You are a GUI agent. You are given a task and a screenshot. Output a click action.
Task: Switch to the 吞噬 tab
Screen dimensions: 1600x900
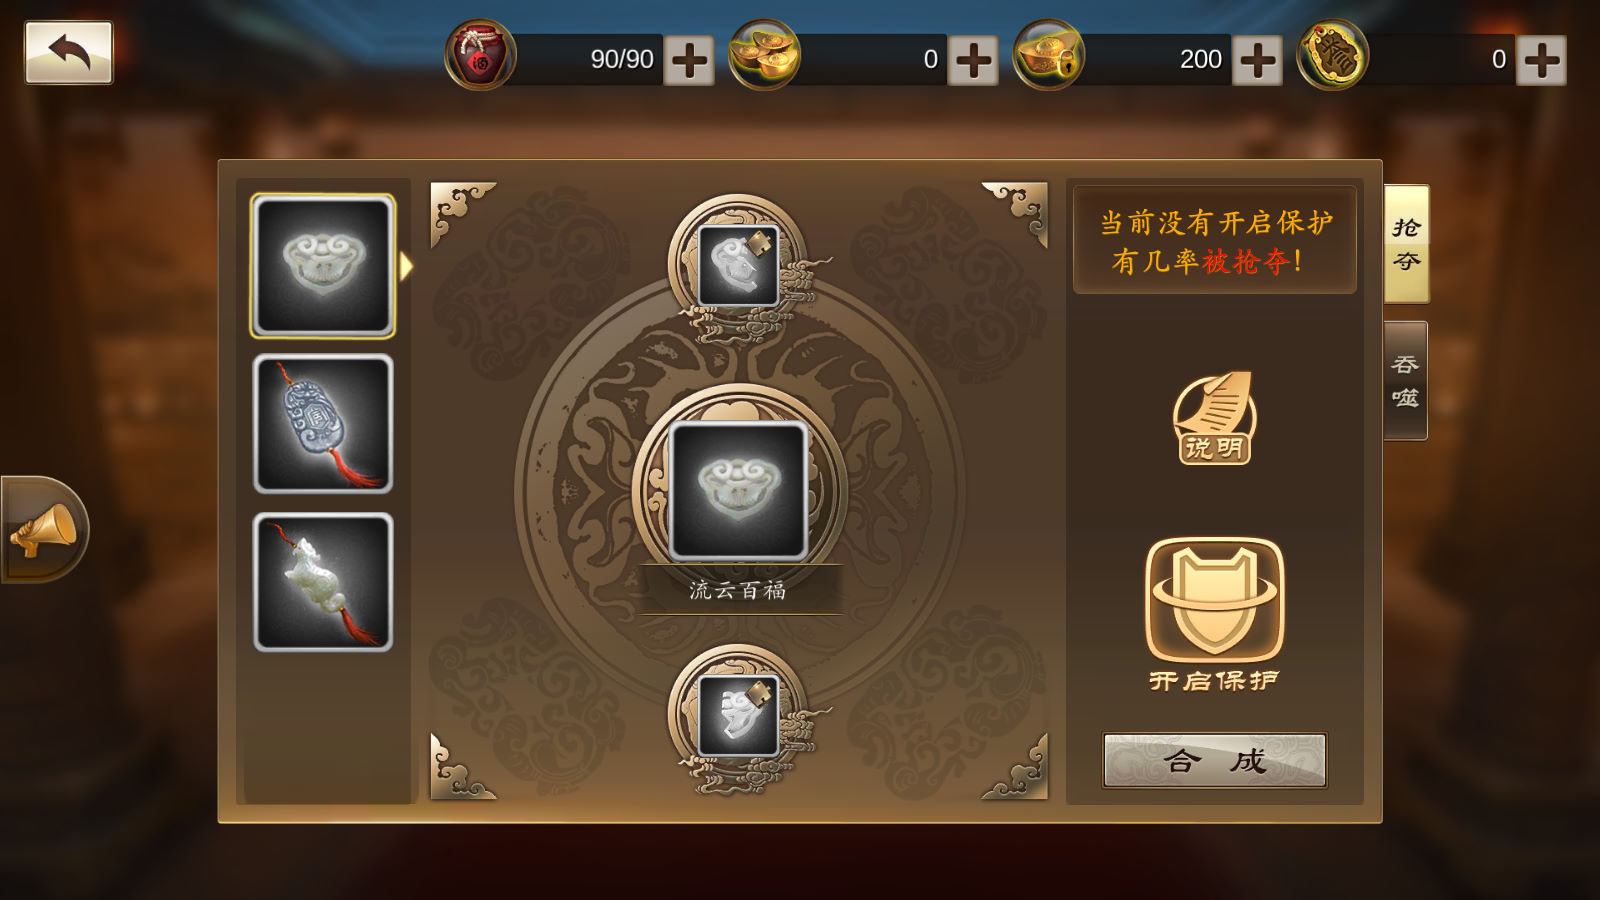coord(1405,381)
